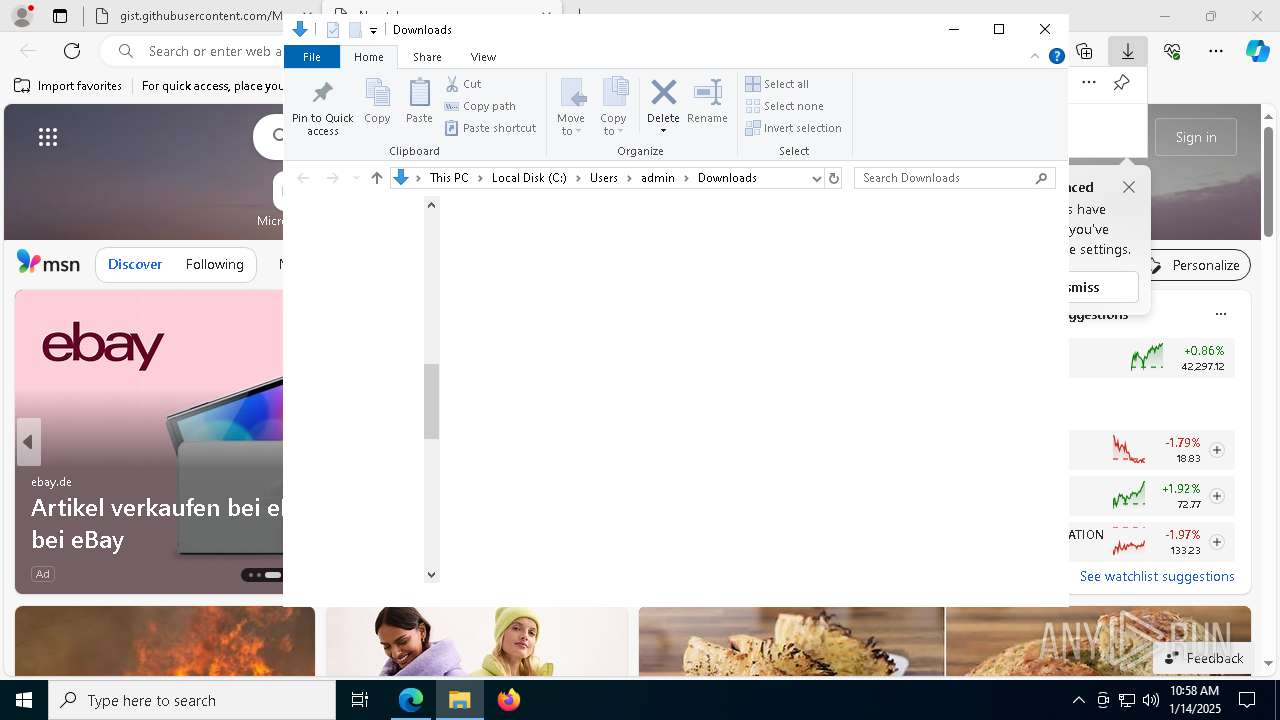
Task: Select the Discover tab on MSN
Action: 135,265
